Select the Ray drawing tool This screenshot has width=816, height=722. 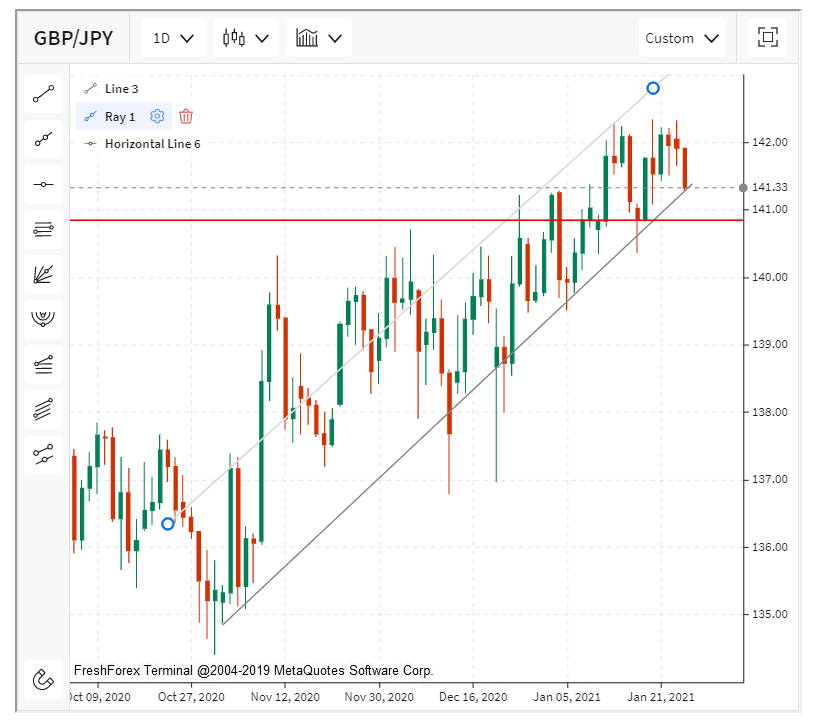tap(44, 139)
